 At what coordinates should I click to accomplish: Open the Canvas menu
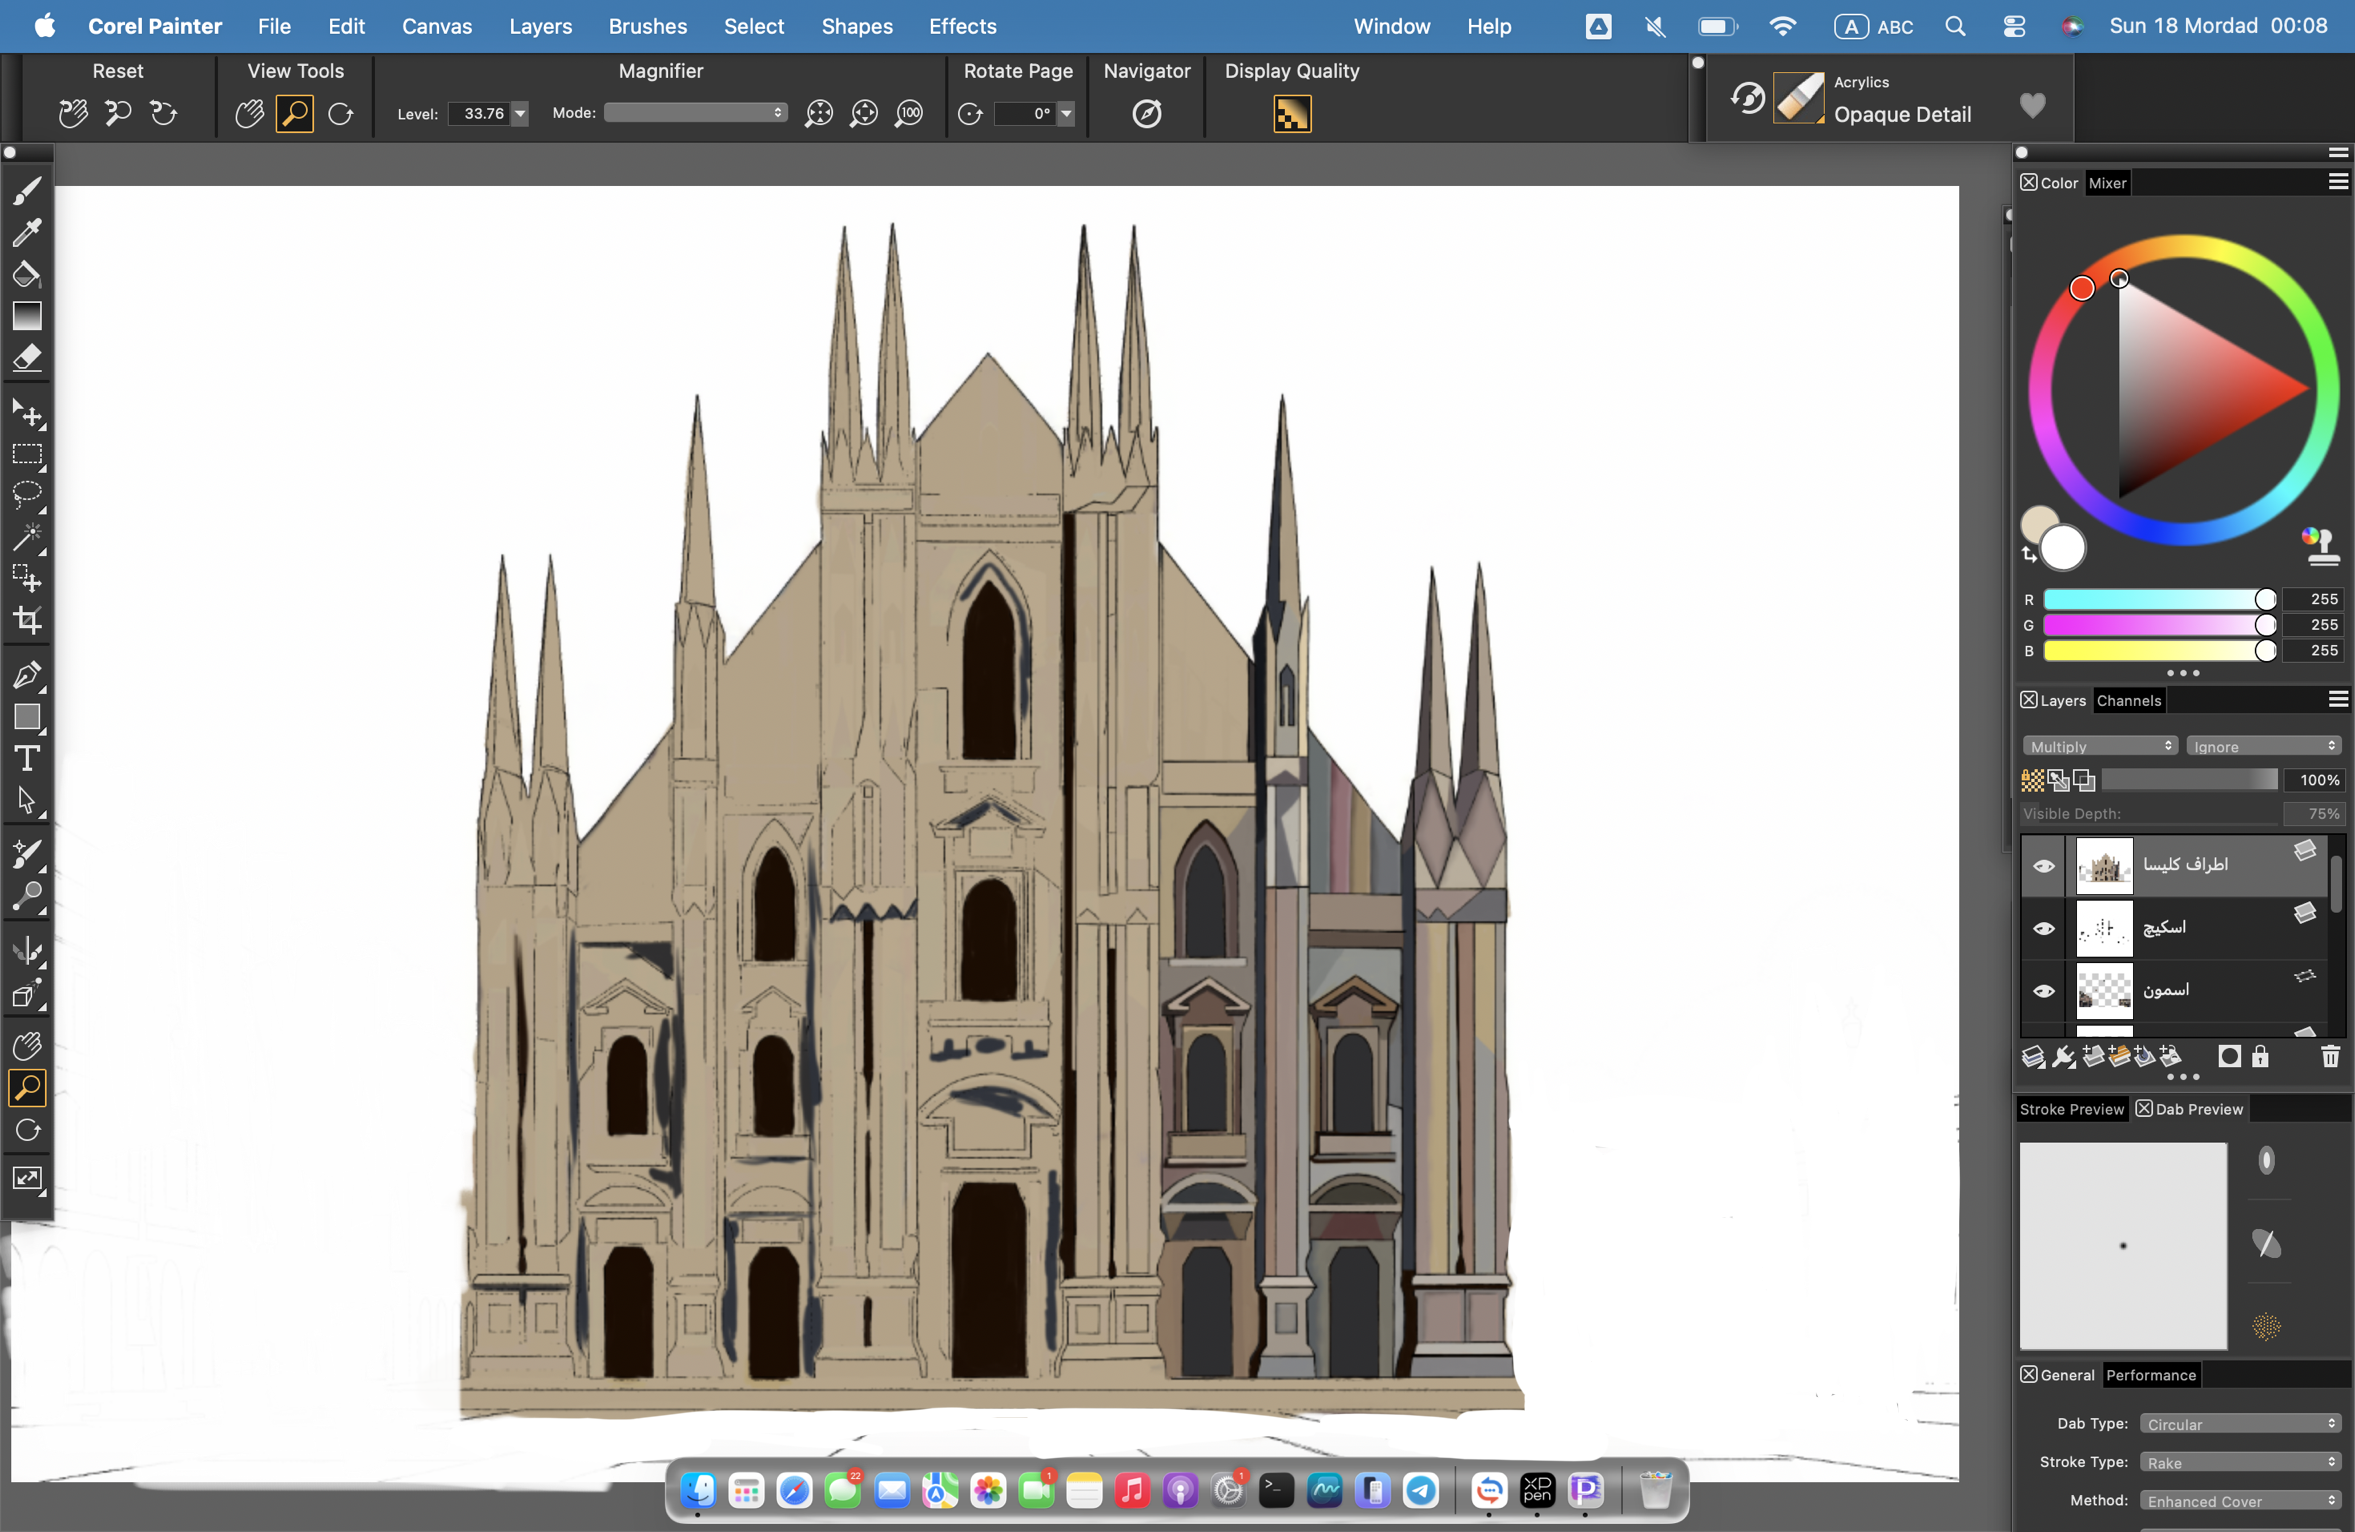point(436,26)
